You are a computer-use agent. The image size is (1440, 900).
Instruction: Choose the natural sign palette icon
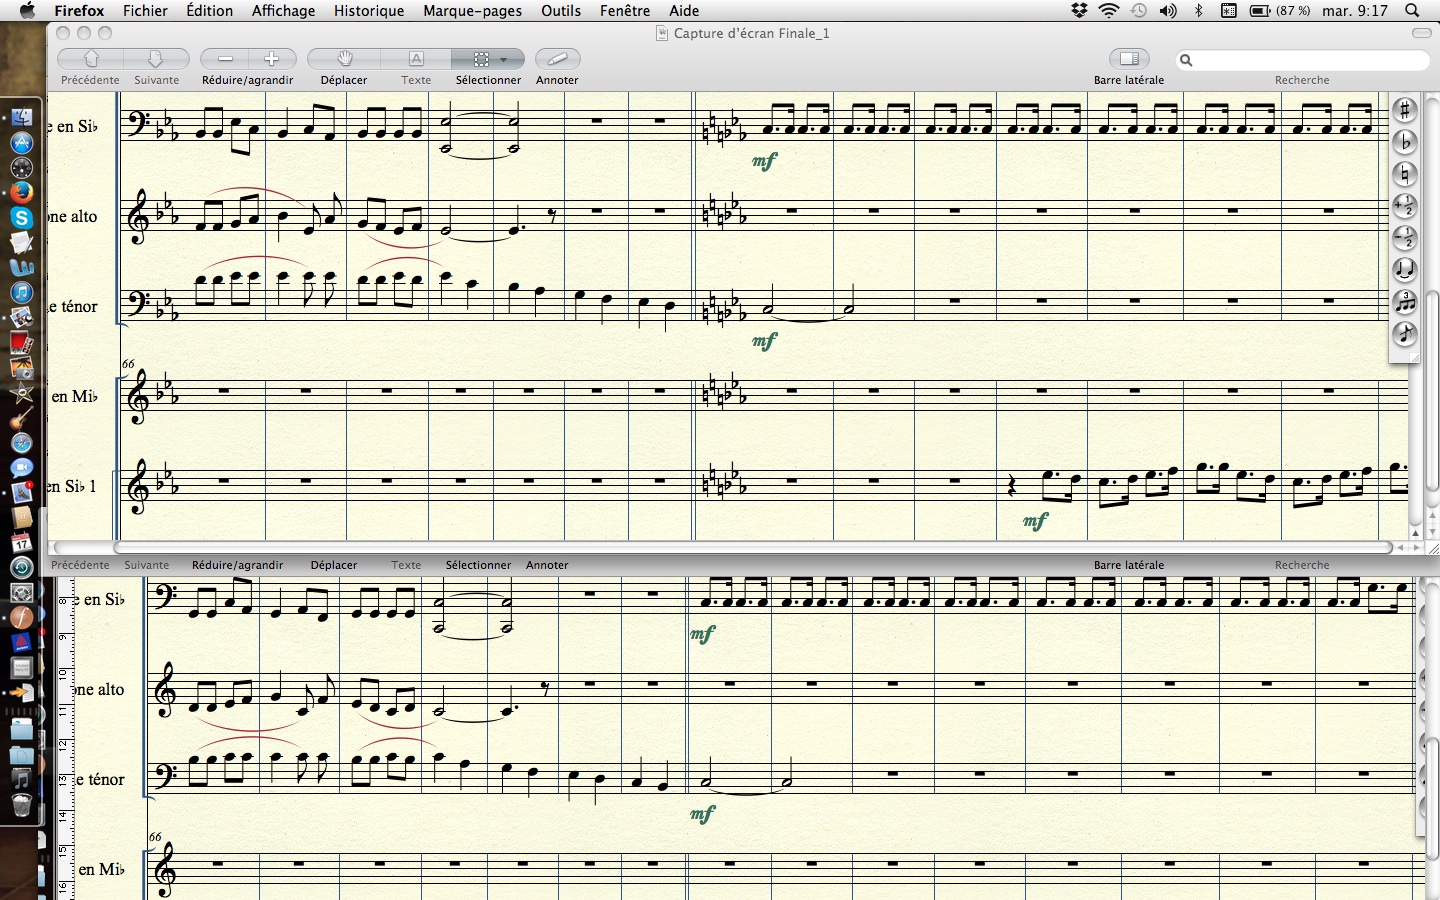[x=1405, y=175]
